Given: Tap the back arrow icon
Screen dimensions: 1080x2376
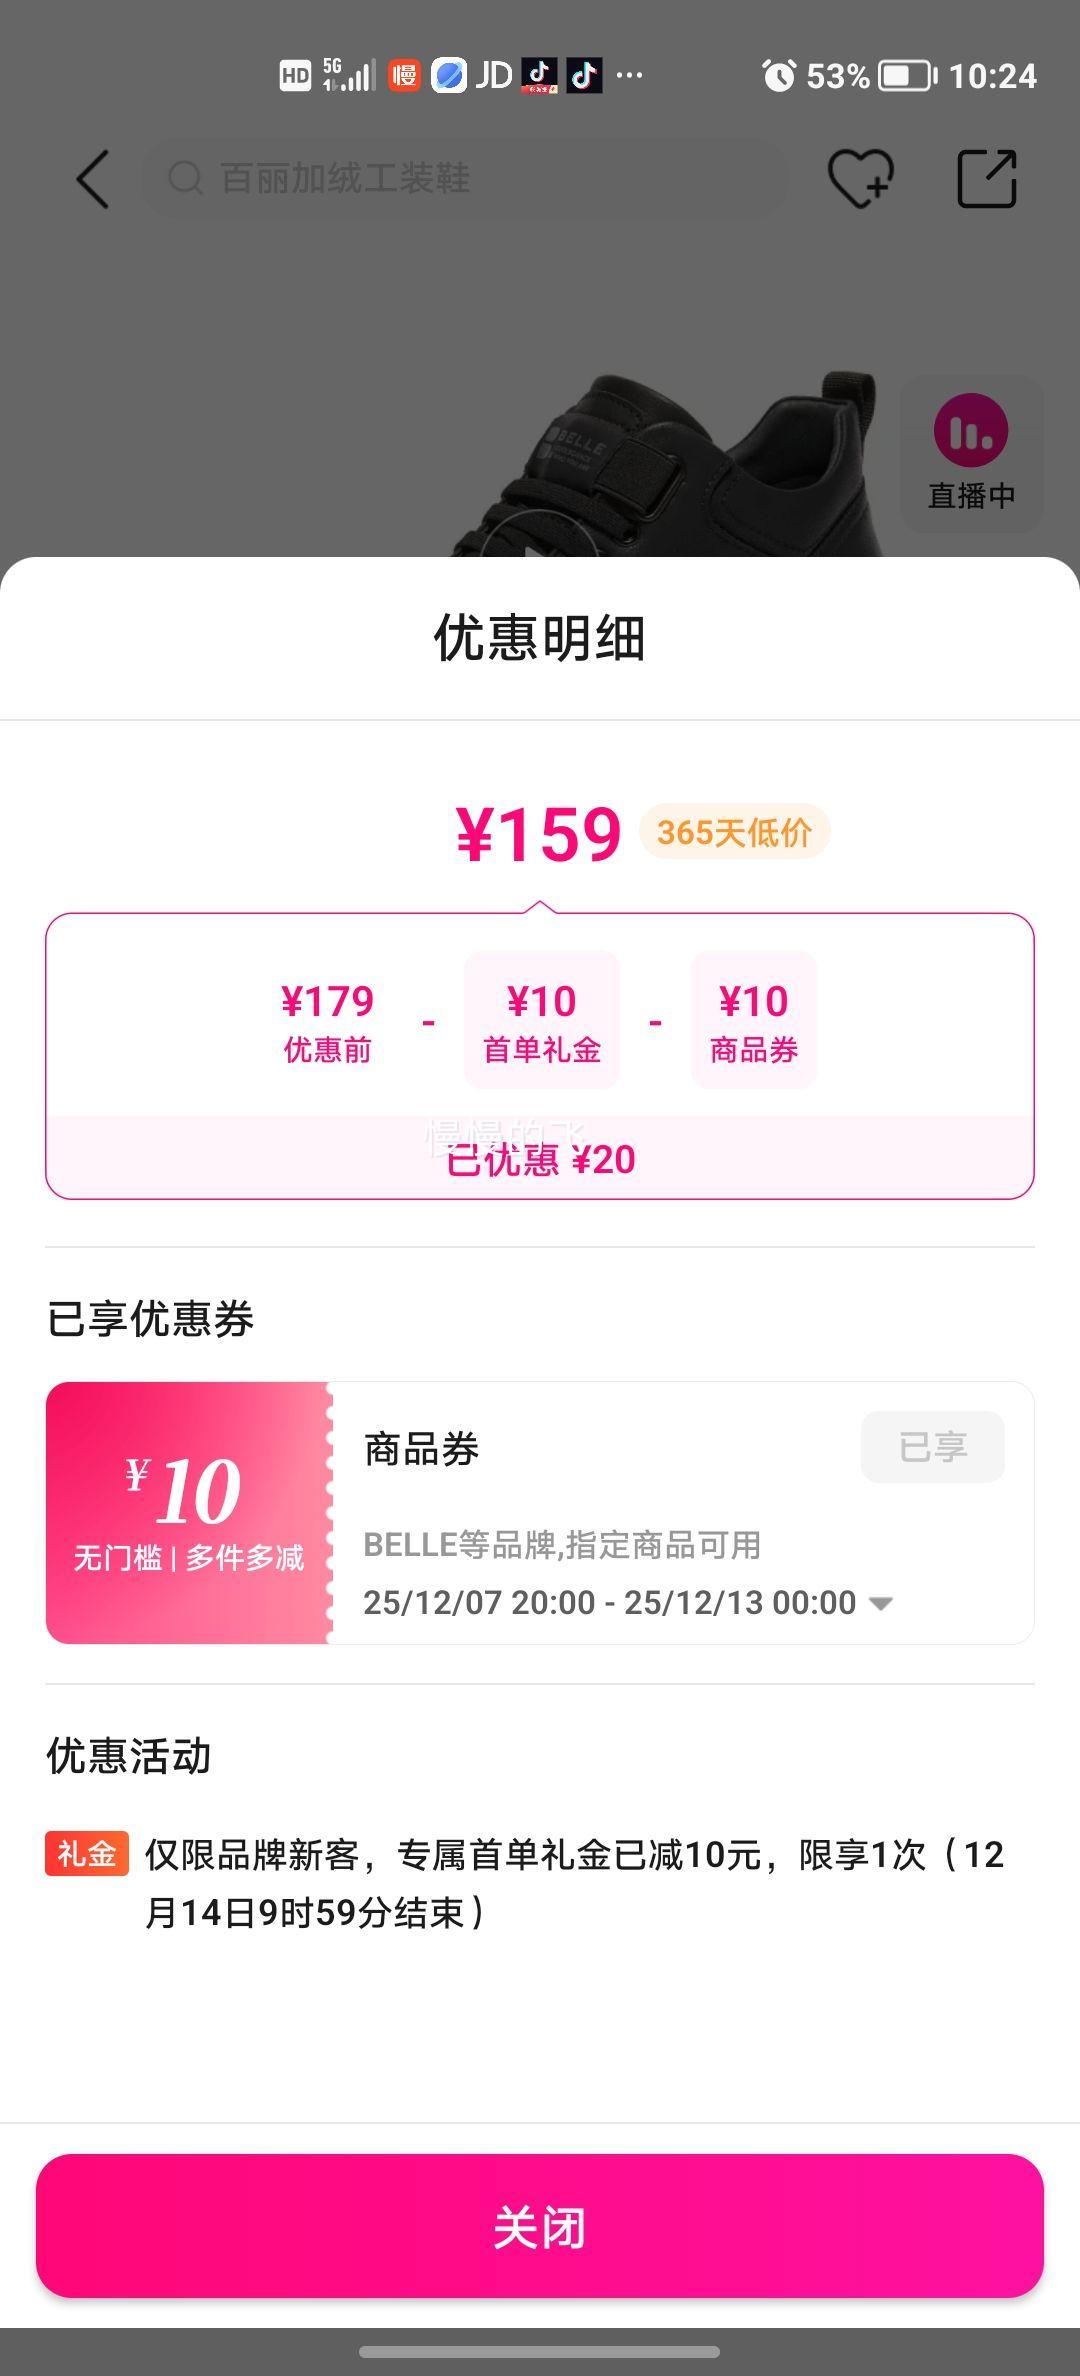Looking at the screenshot, I should (93, 180).
